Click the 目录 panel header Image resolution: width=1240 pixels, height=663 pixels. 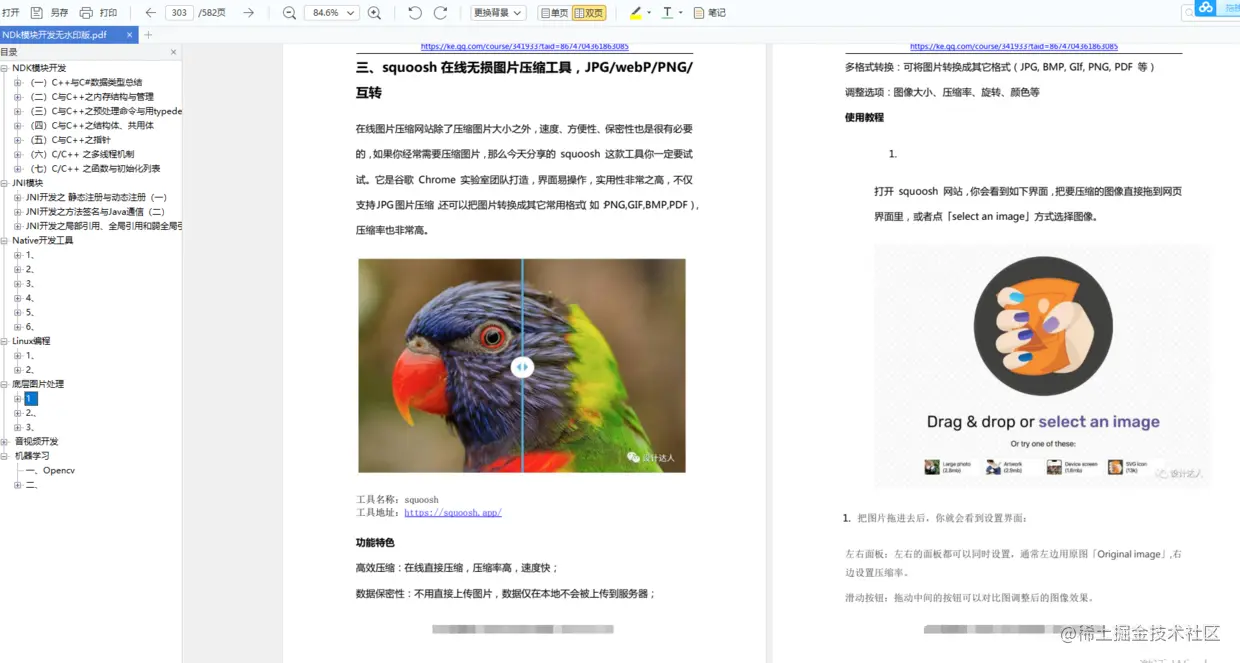[90, 52]
